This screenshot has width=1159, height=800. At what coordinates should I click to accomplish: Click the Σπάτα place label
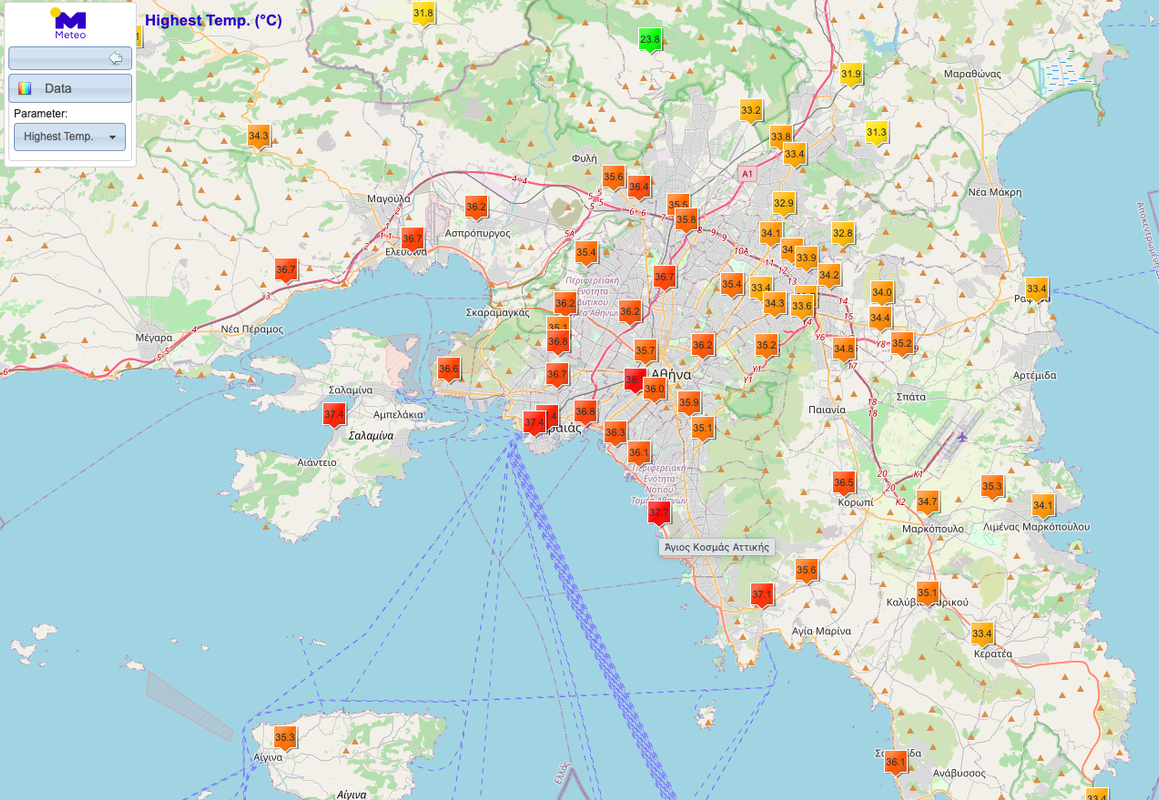[x=911, y=397]
